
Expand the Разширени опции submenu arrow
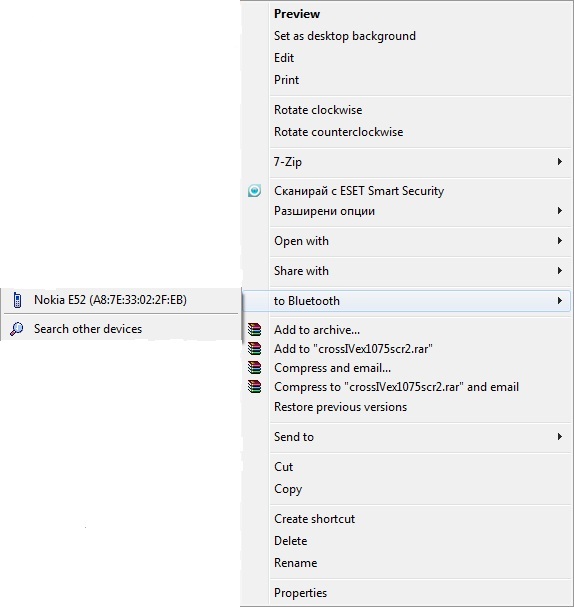coord(560,211)
